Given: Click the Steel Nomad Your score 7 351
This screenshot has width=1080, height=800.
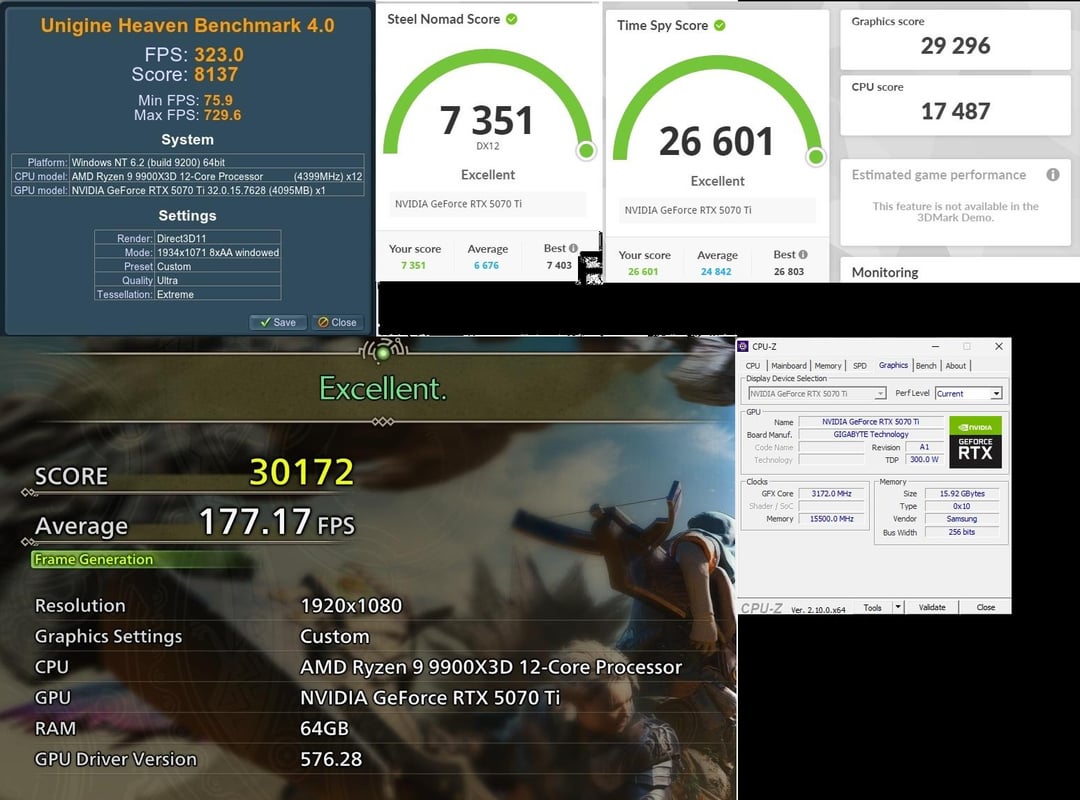Looking at the screenshot, I should [x=413, y=265].
